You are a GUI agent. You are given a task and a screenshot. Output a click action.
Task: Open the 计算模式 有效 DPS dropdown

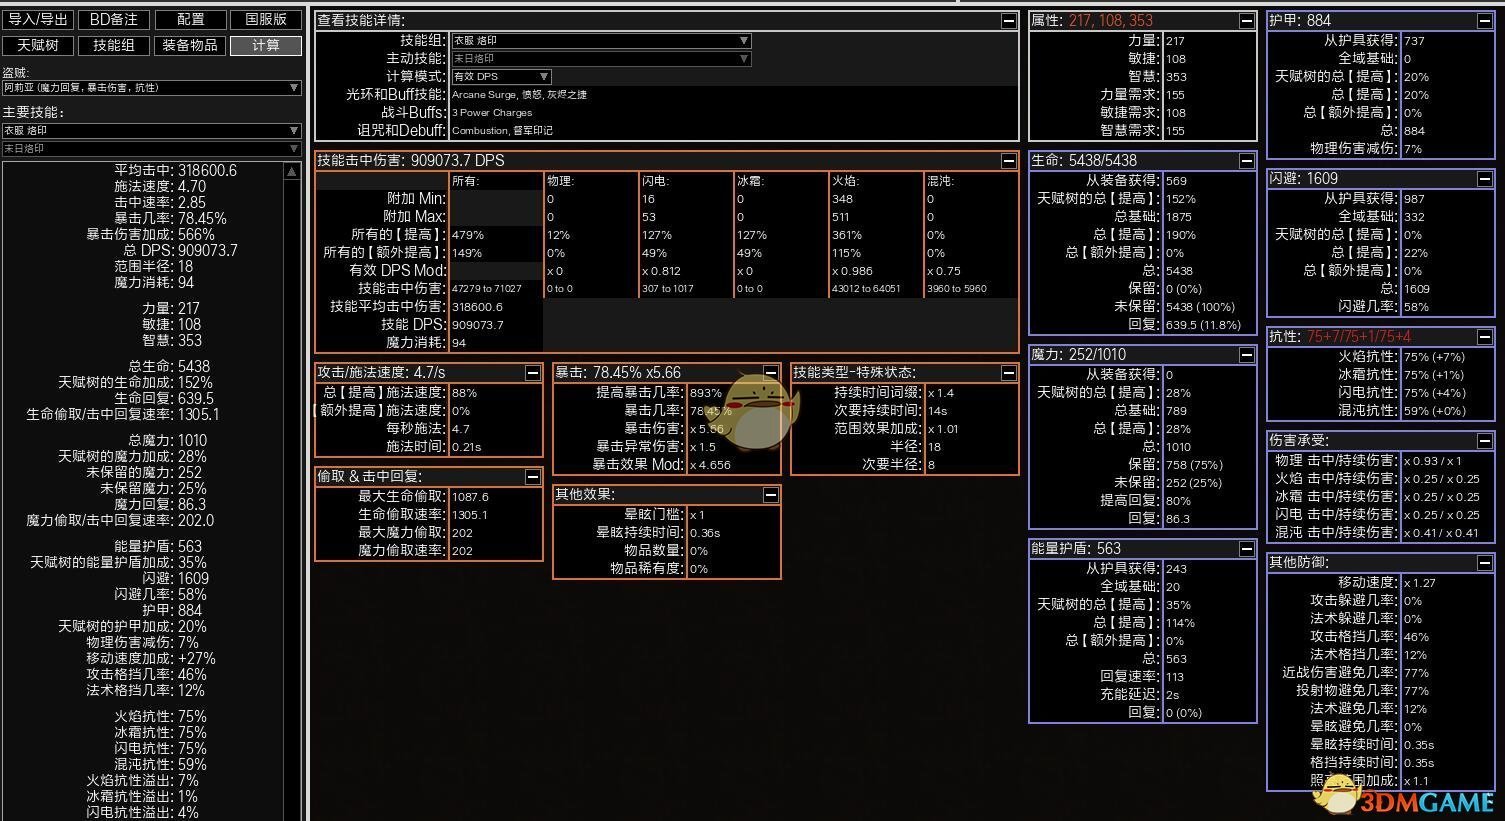(501, 77)
